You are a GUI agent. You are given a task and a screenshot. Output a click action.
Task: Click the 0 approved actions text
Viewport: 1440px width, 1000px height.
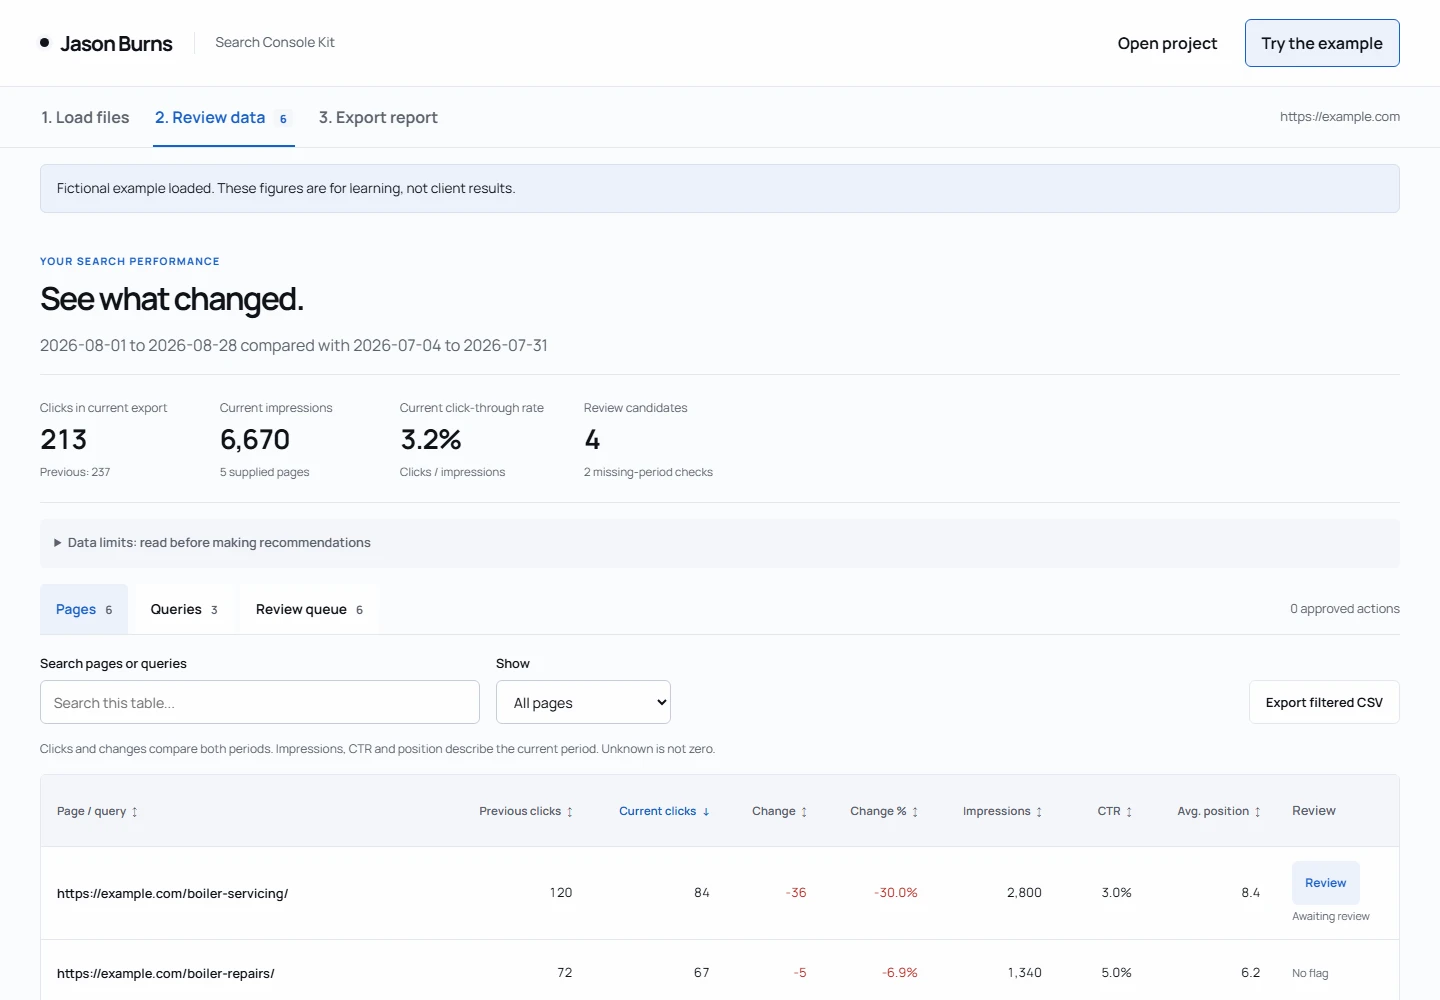[x=1345, y=609]
